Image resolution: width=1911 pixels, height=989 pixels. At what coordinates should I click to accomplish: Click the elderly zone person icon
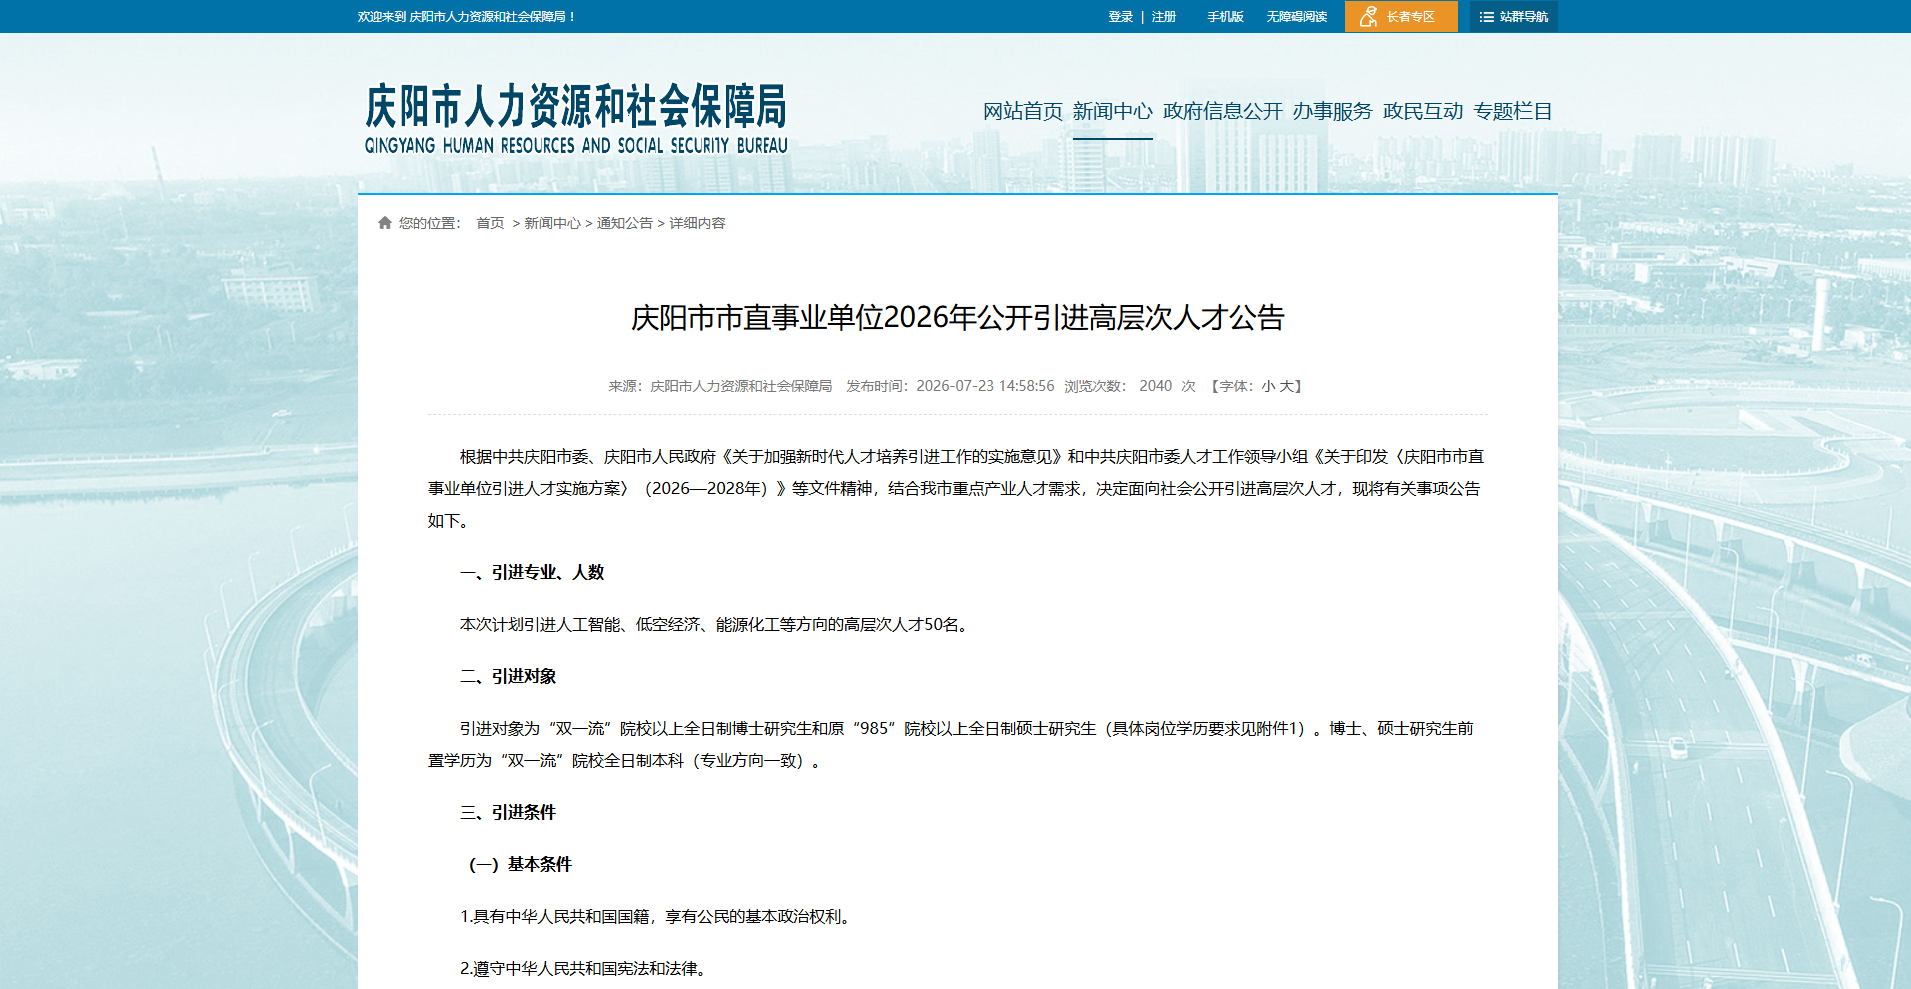click(1369, 17)
